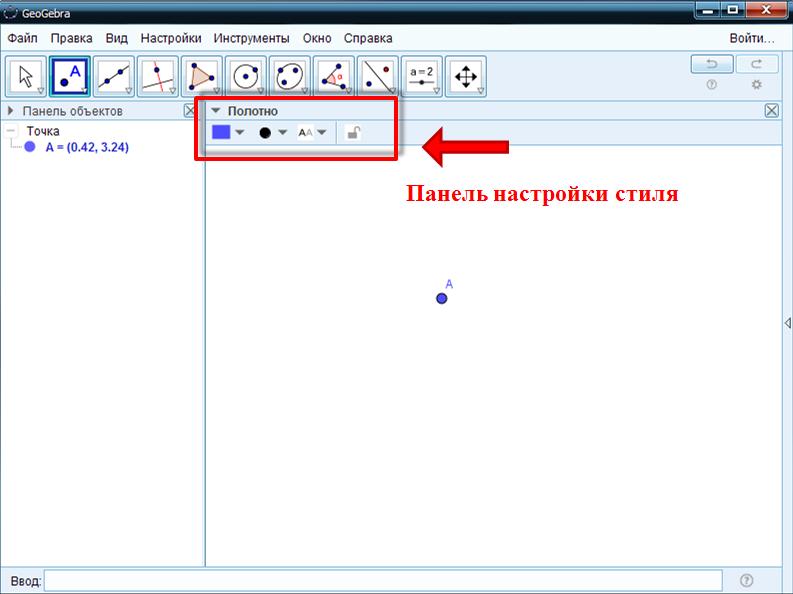Open the toolbar help question icon

pyautogui.click(x=712, y=85)
